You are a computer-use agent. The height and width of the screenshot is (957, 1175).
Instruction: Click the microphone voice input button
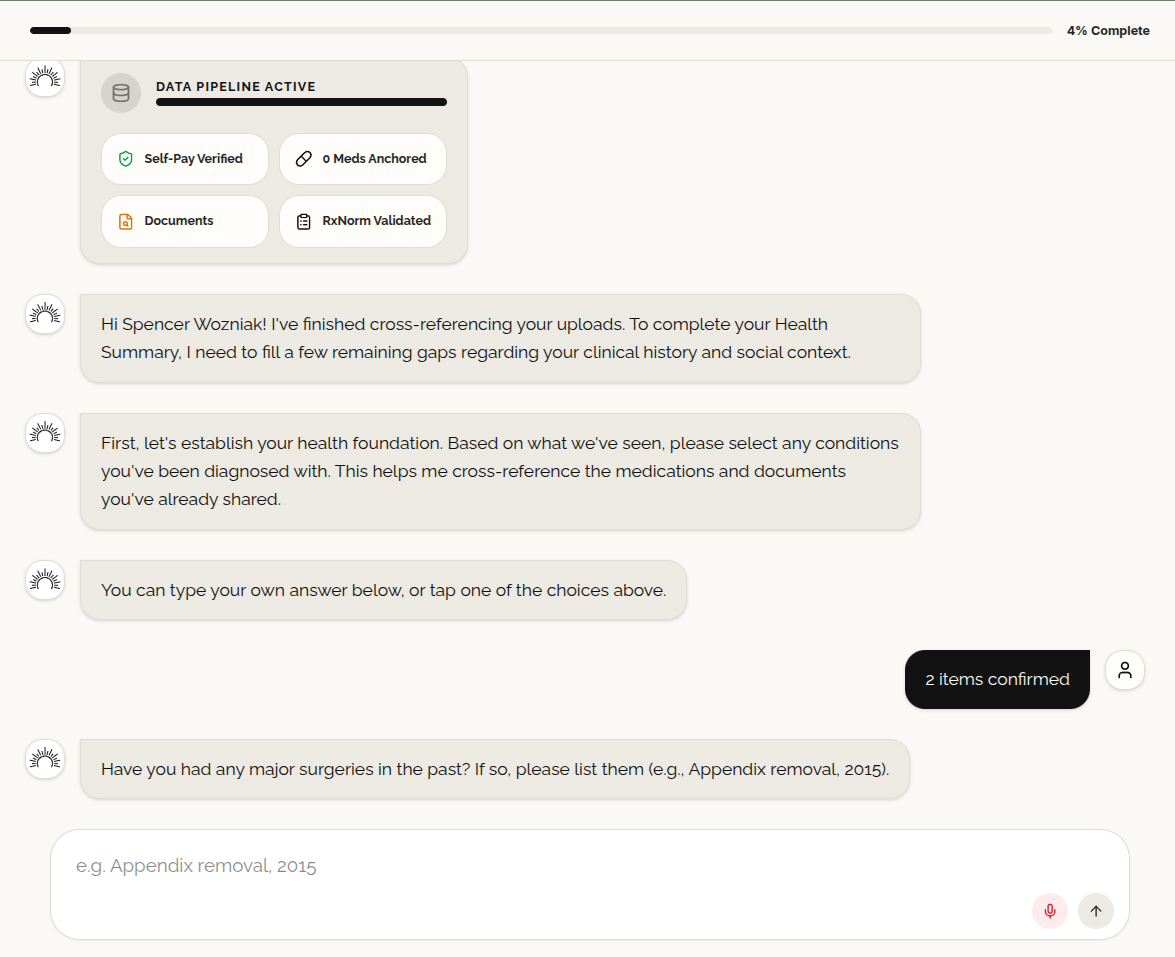(1050, 911)
